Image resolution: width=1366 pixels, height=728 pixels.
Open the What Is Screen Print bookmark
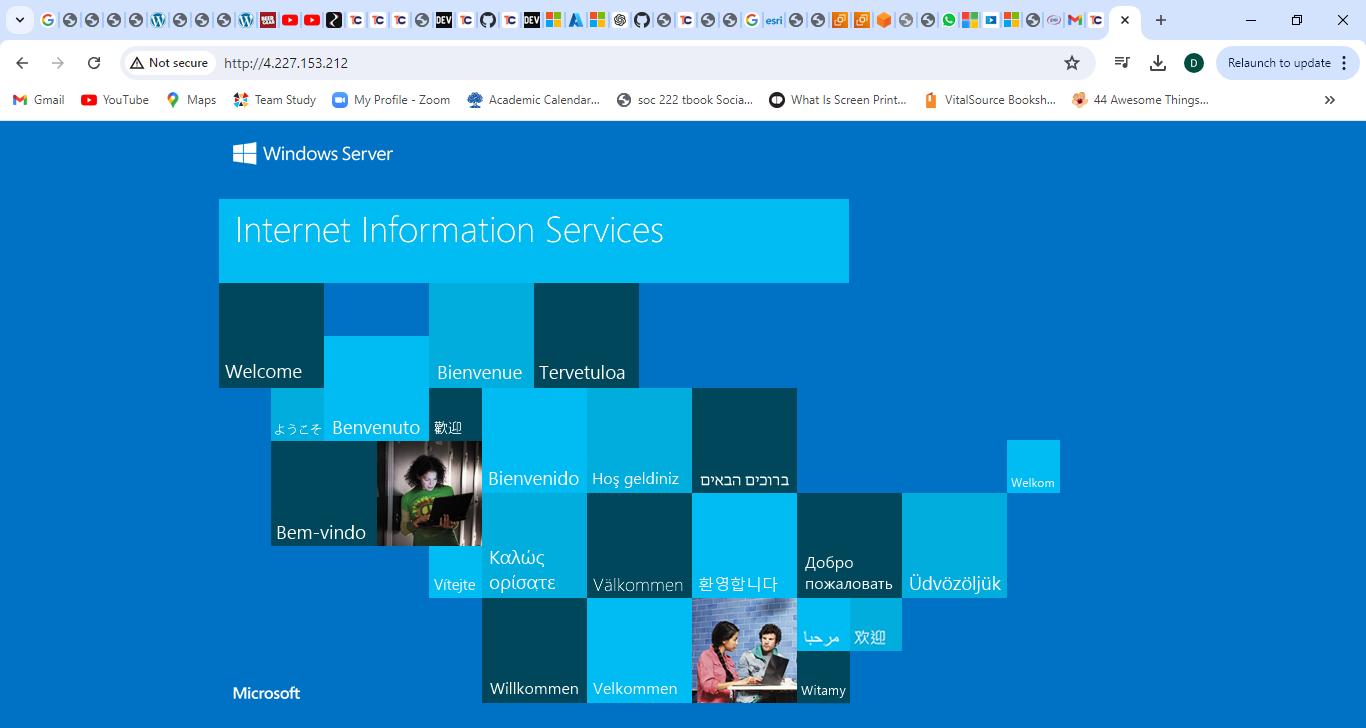pos(838,100)
